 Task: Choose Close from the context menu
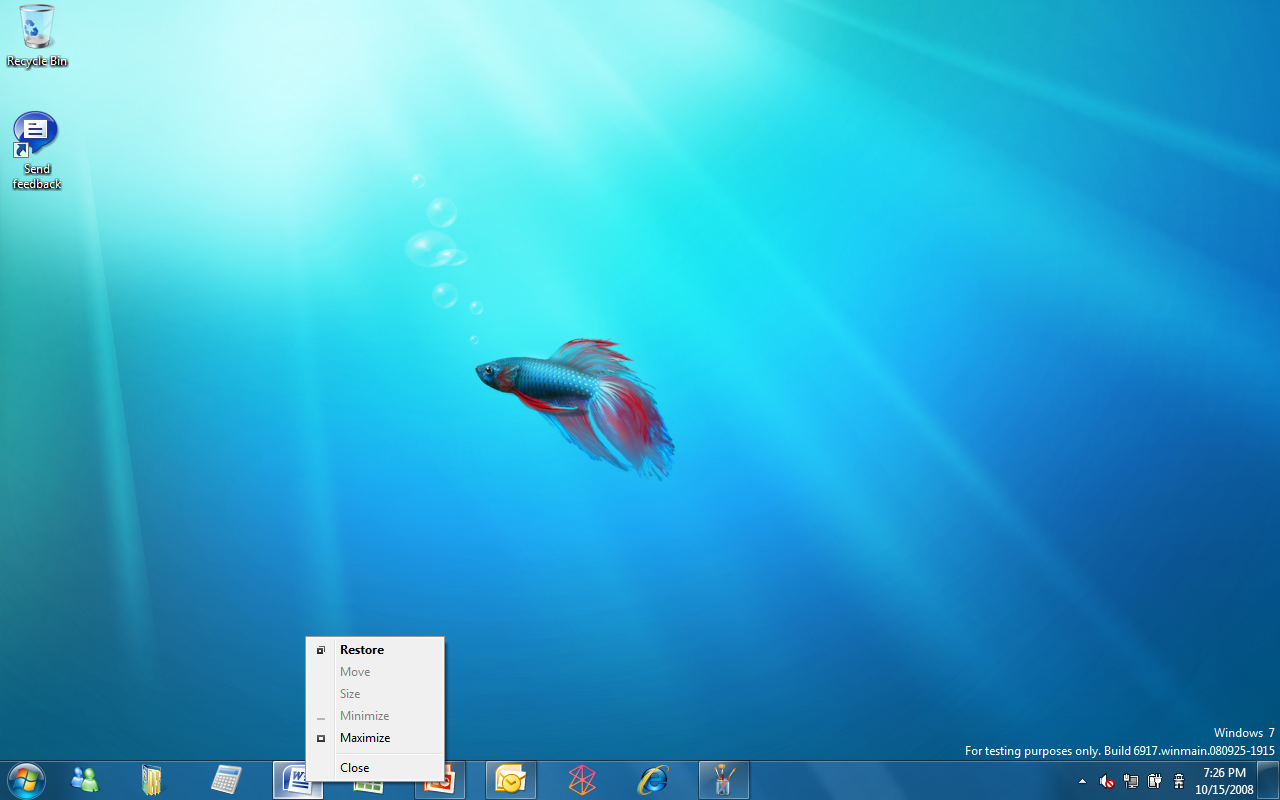[x=355, y=768]
